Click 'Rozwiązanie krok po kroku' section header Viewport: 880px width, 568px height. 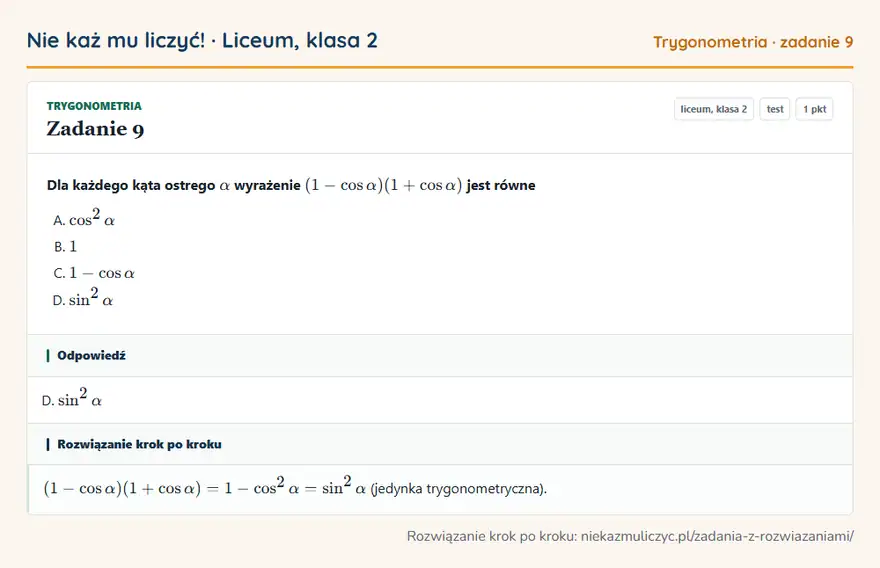[440, 444]
